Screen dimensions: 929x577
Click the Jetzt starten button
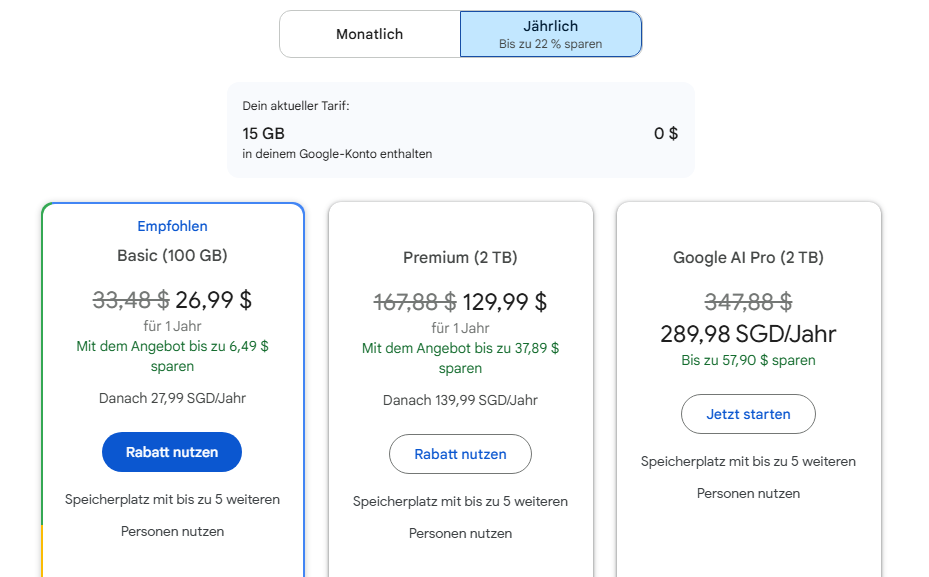[748, 414]
